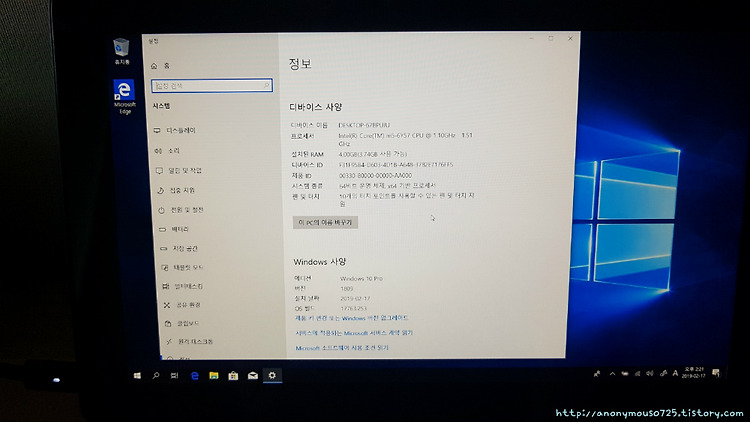This screenshot has height=422, width=750.
Task: Go to Settings 홈 (Home)
Action: (161, 66)
